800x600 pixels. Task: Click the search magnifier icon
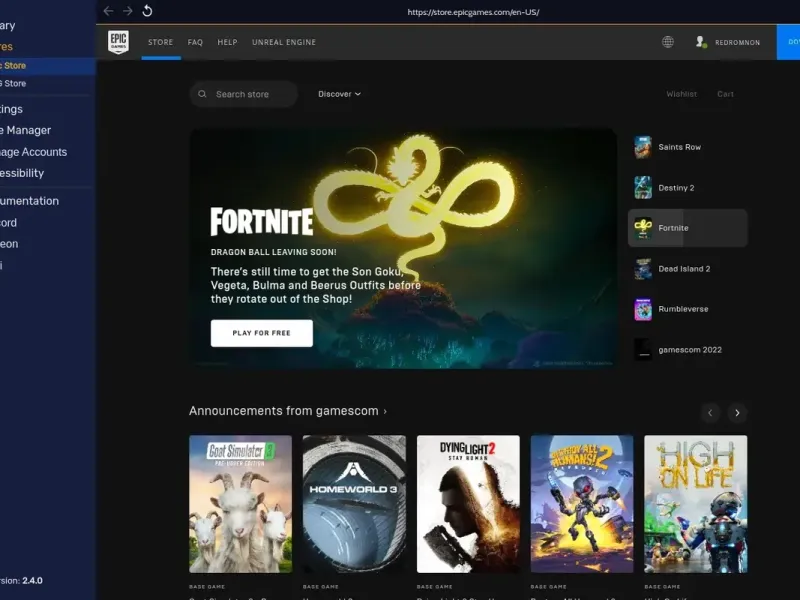coord(202,94)
